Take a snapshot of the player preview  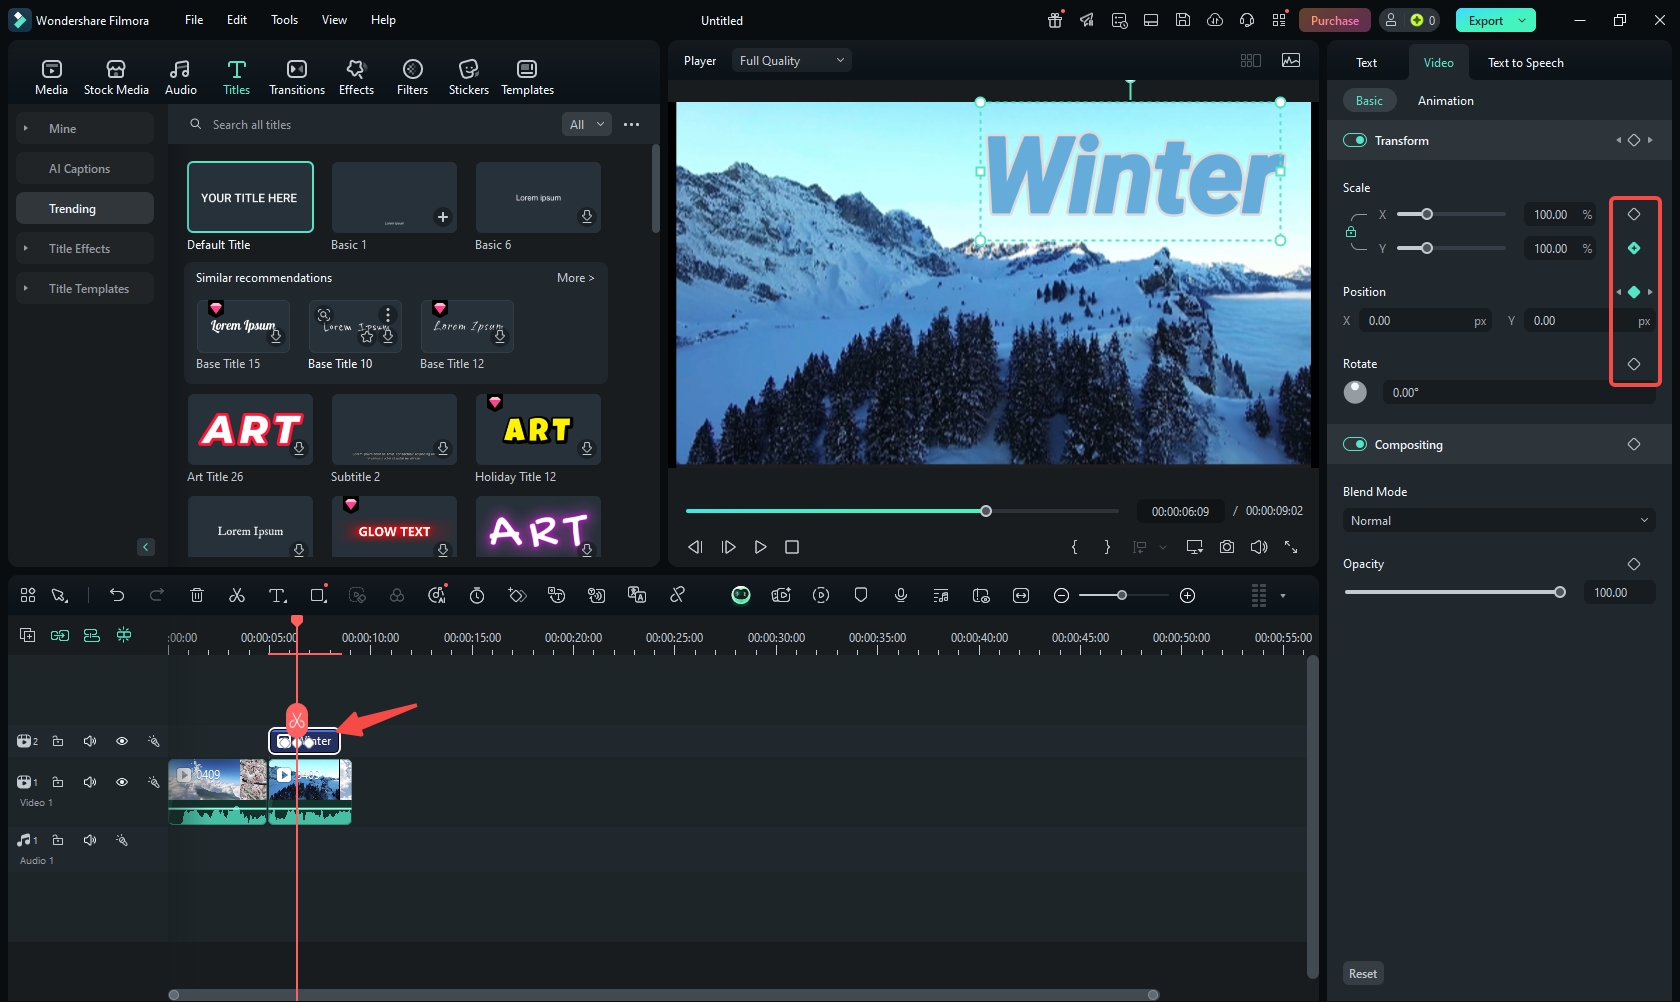click(1226, 547)
